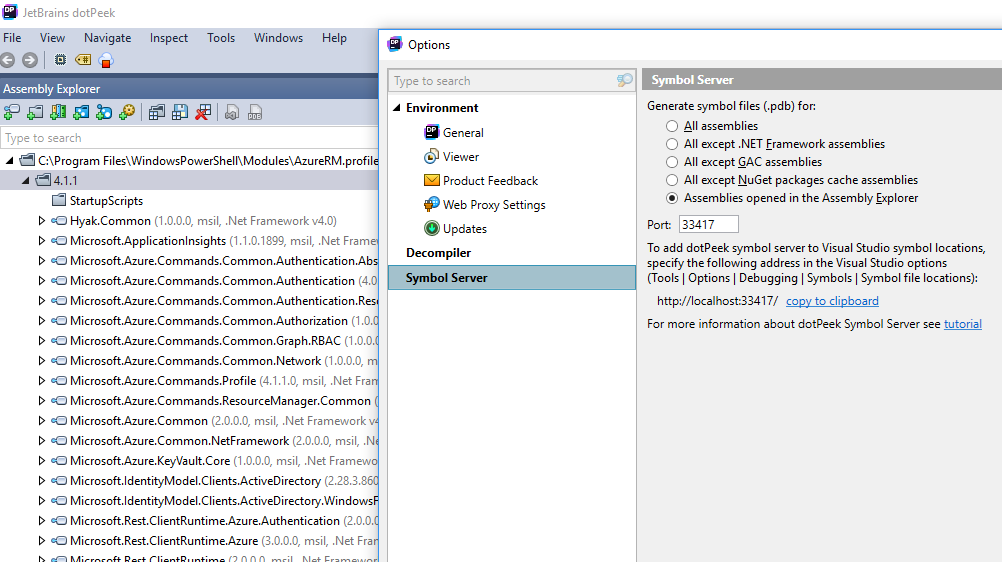Select All except .NET Framework assemblies radio

(x=672, y=144)
